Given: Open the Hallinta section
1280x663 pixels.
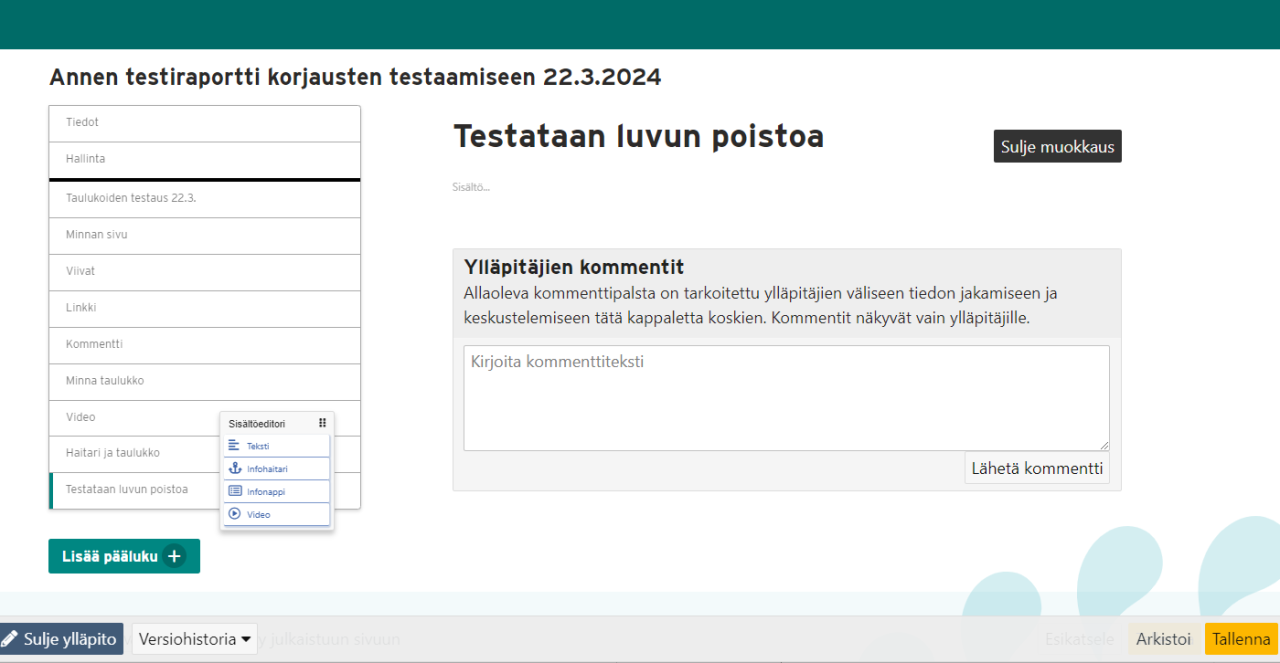Looking at the screenshot, I should tap(204, 159).
